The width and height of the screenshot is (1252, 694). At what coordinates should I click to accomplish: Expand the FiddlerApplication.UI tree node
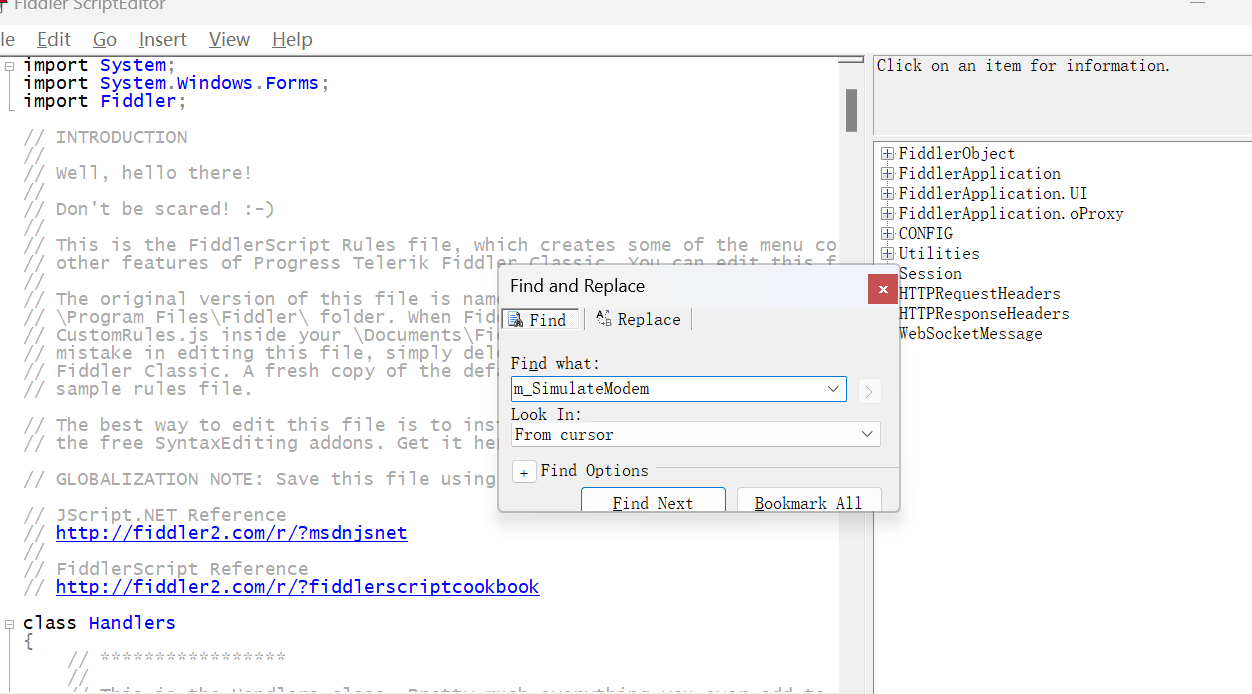coord(887,194)
